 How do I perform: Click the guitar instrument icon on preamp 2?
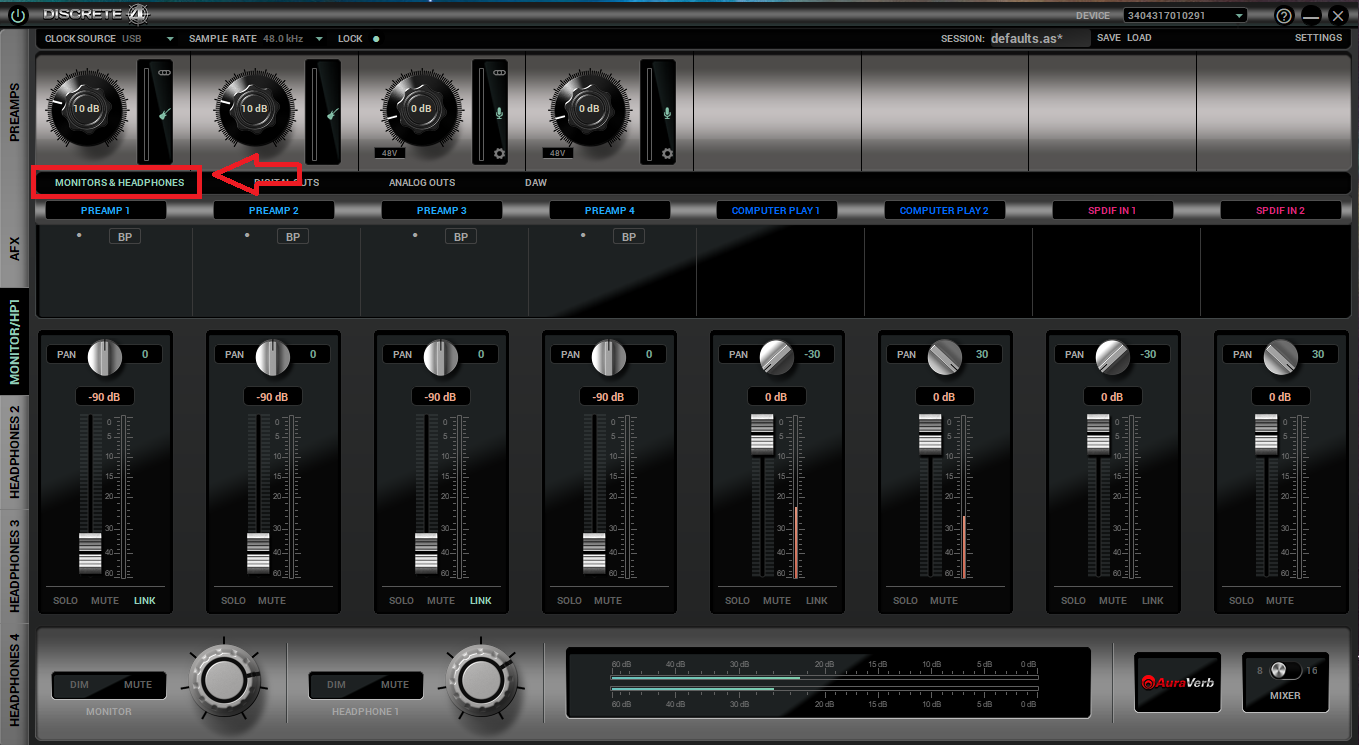(x=331, y=114)
